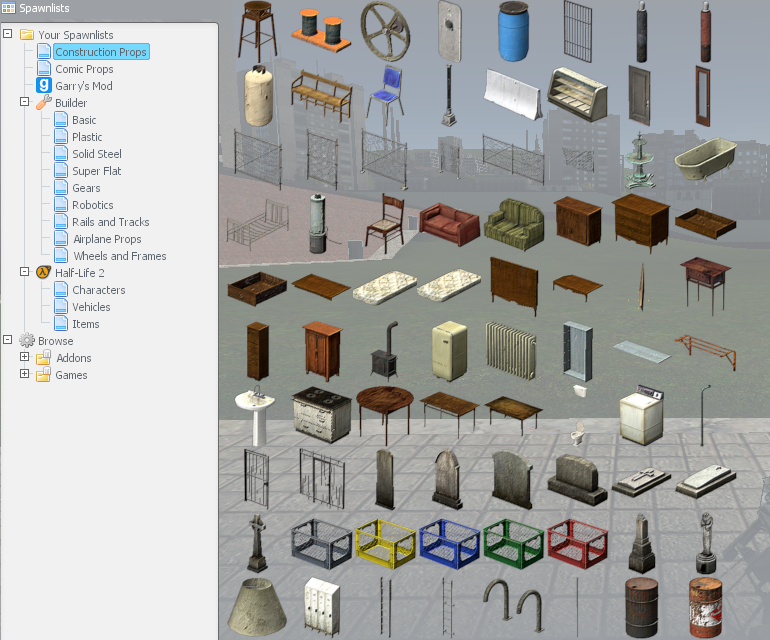Spawn the black wood stove prop
This screenshot has width=770, height=640.
coord(385,351)
